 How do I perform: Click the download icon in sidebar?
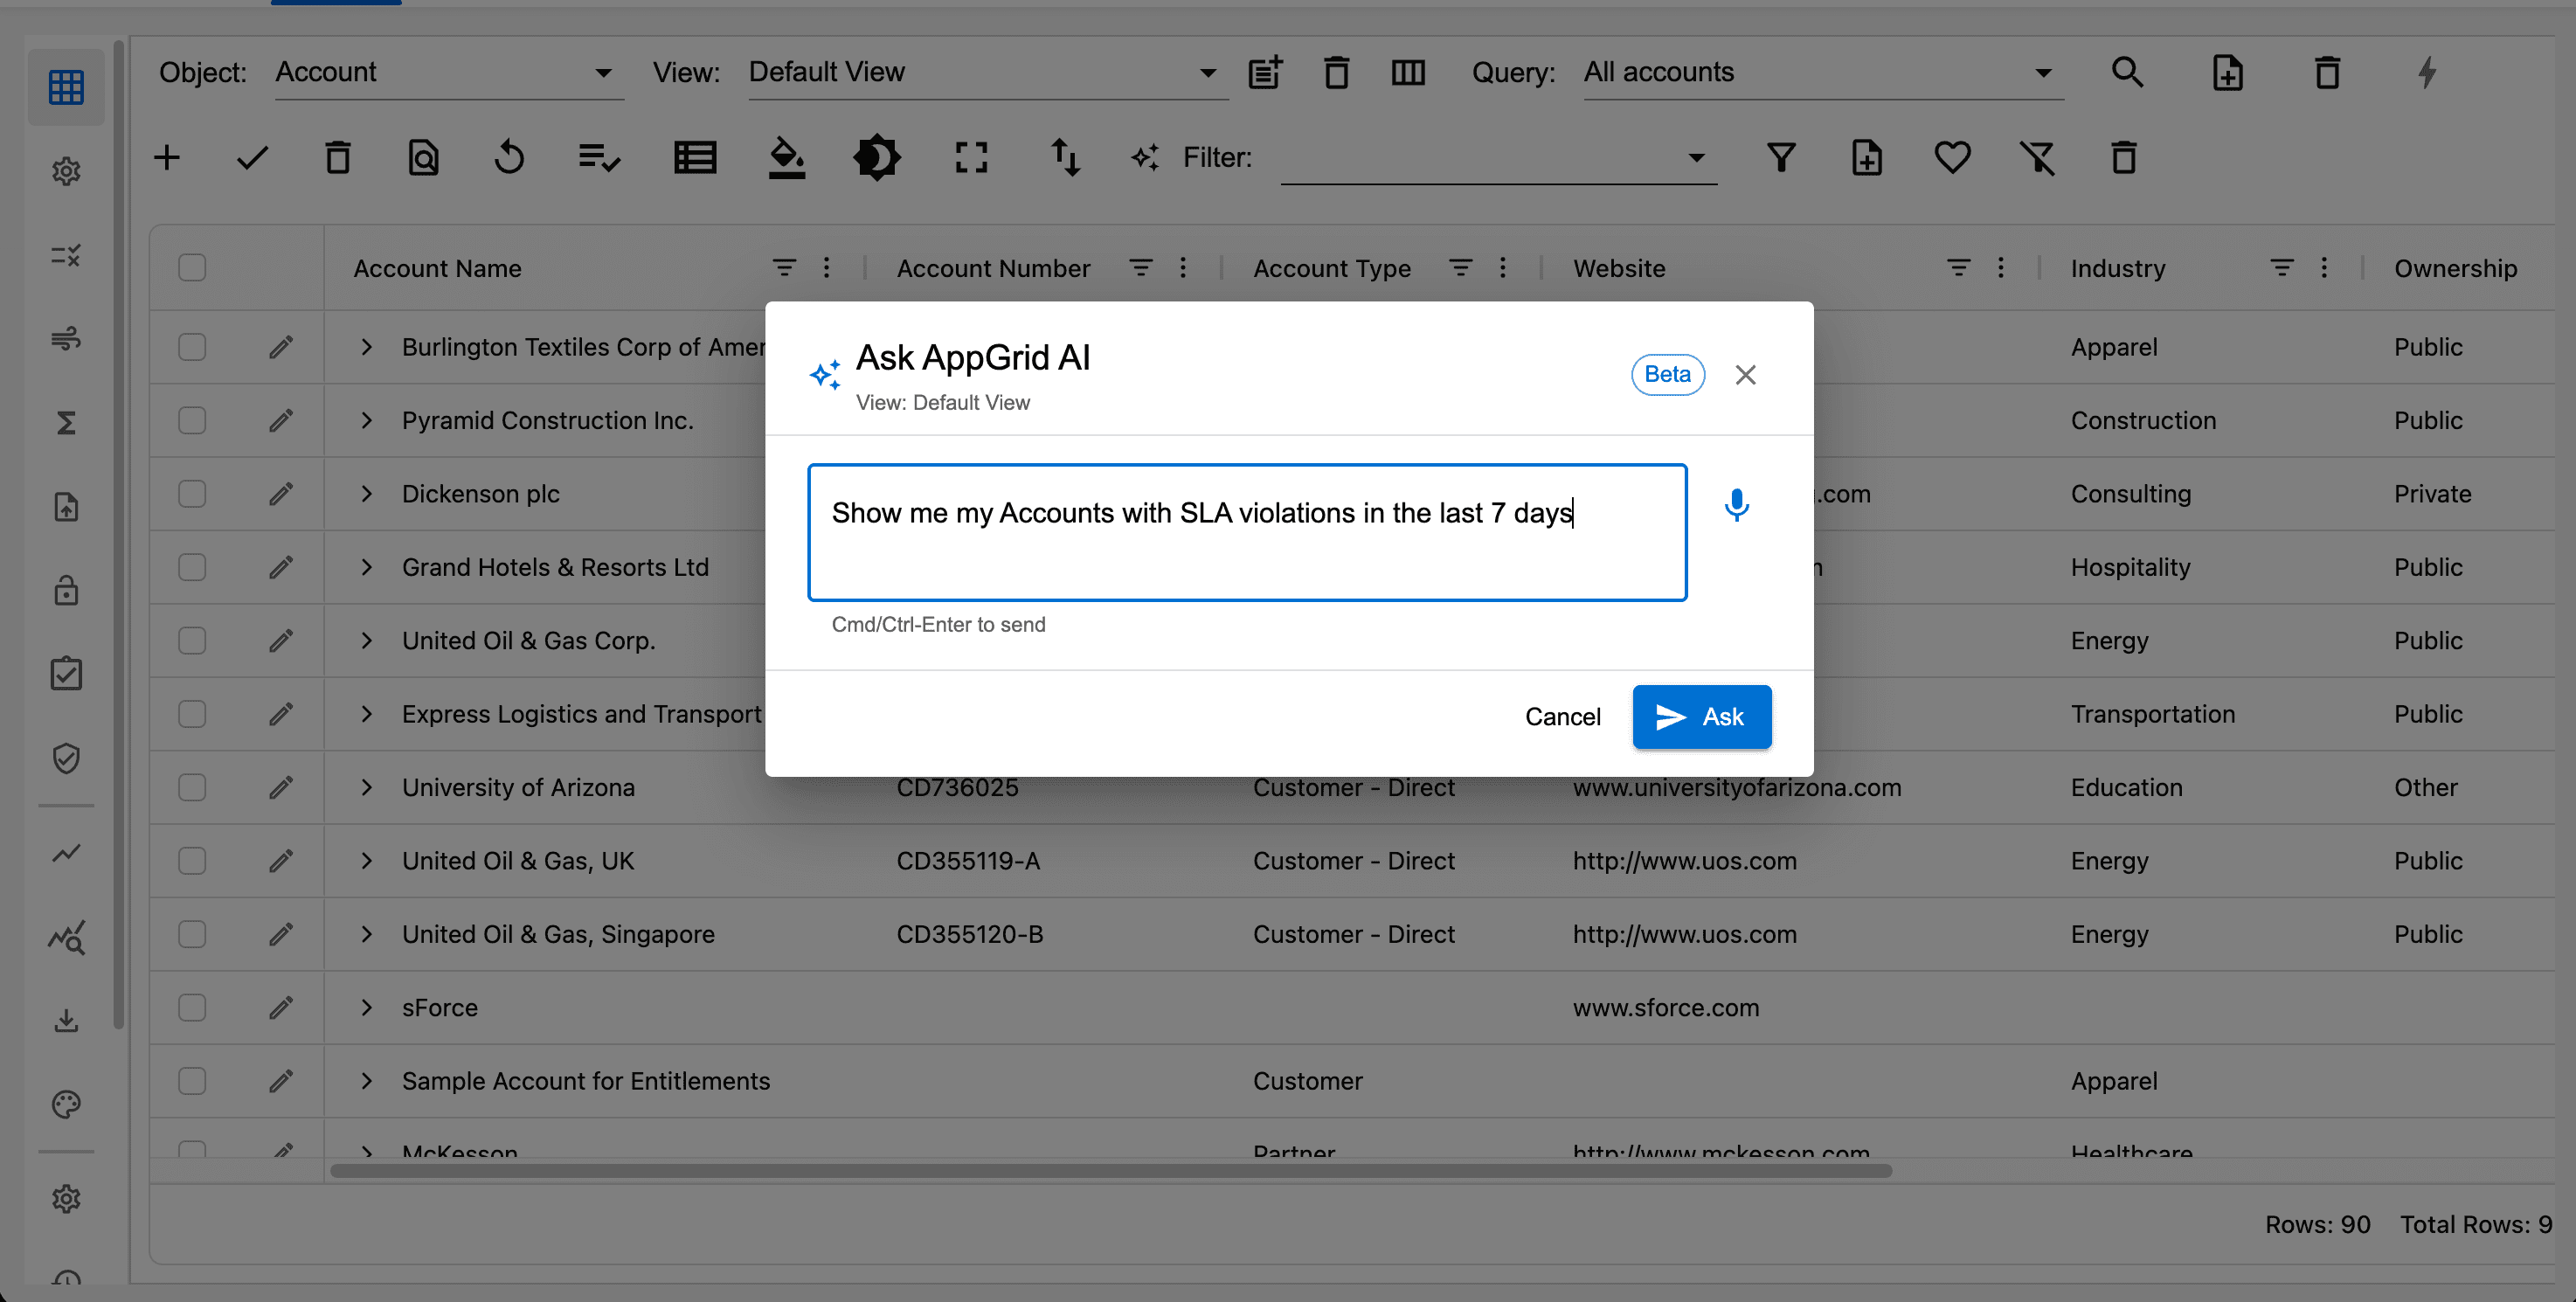[66, 1020]
